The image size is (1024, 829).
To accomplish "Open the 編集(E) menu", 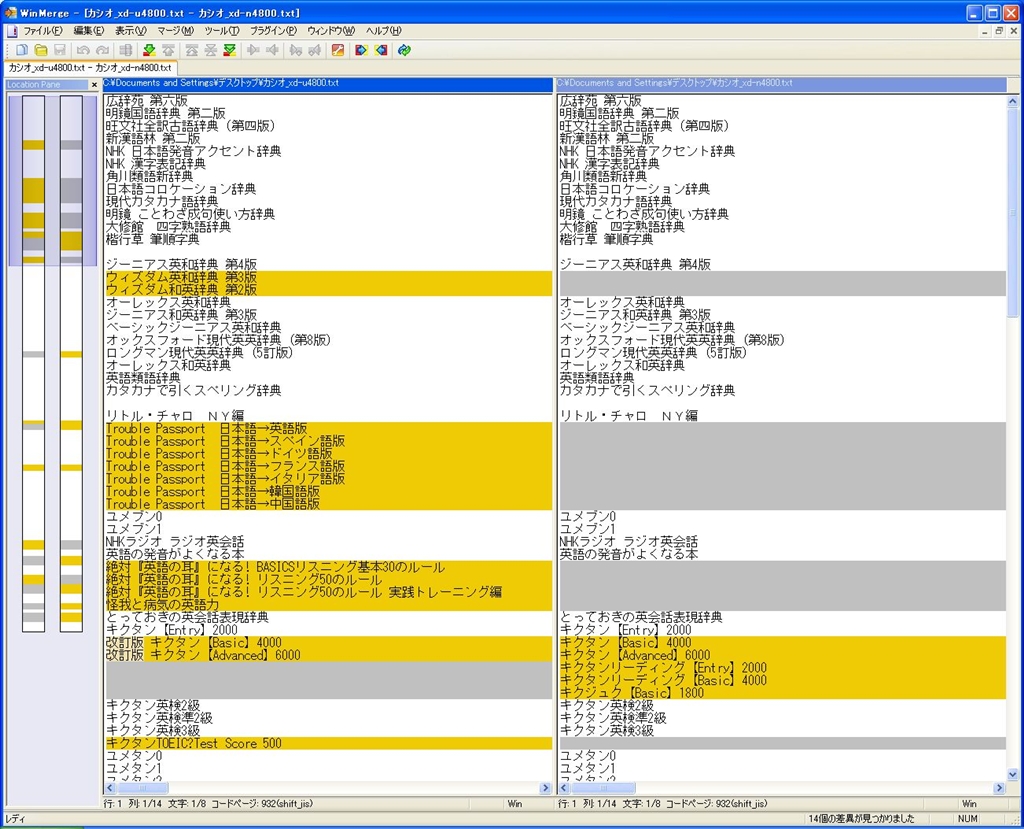I will 89,31.
